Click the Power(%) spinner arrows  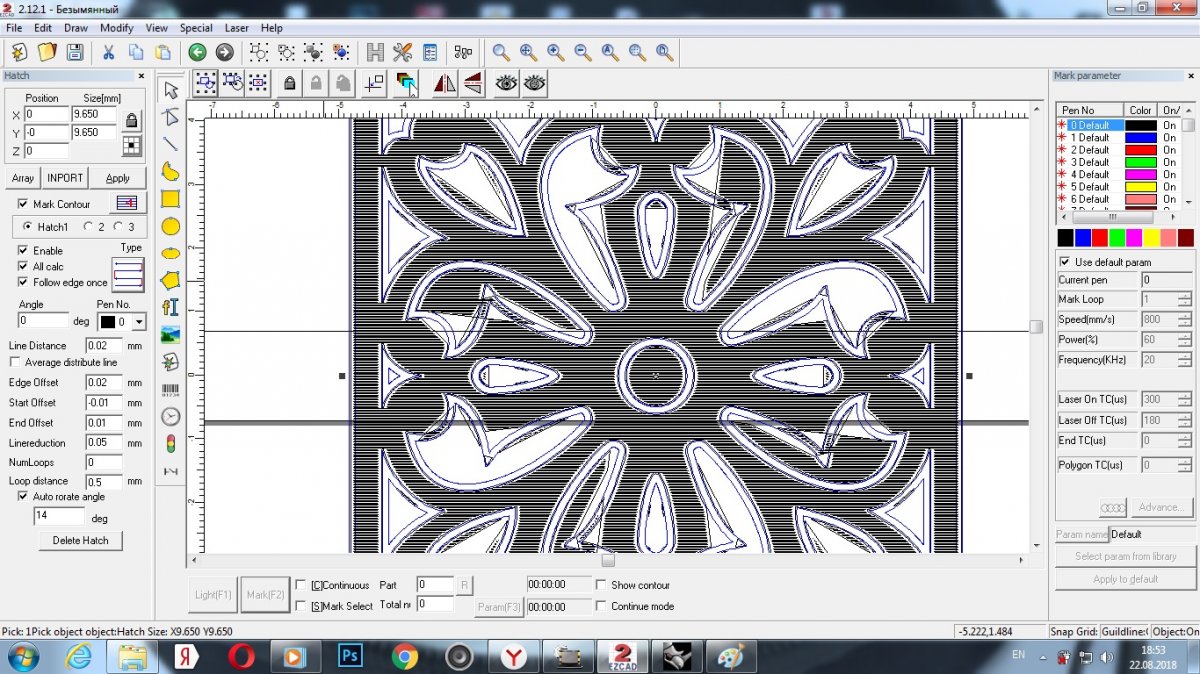(1184, 340)
